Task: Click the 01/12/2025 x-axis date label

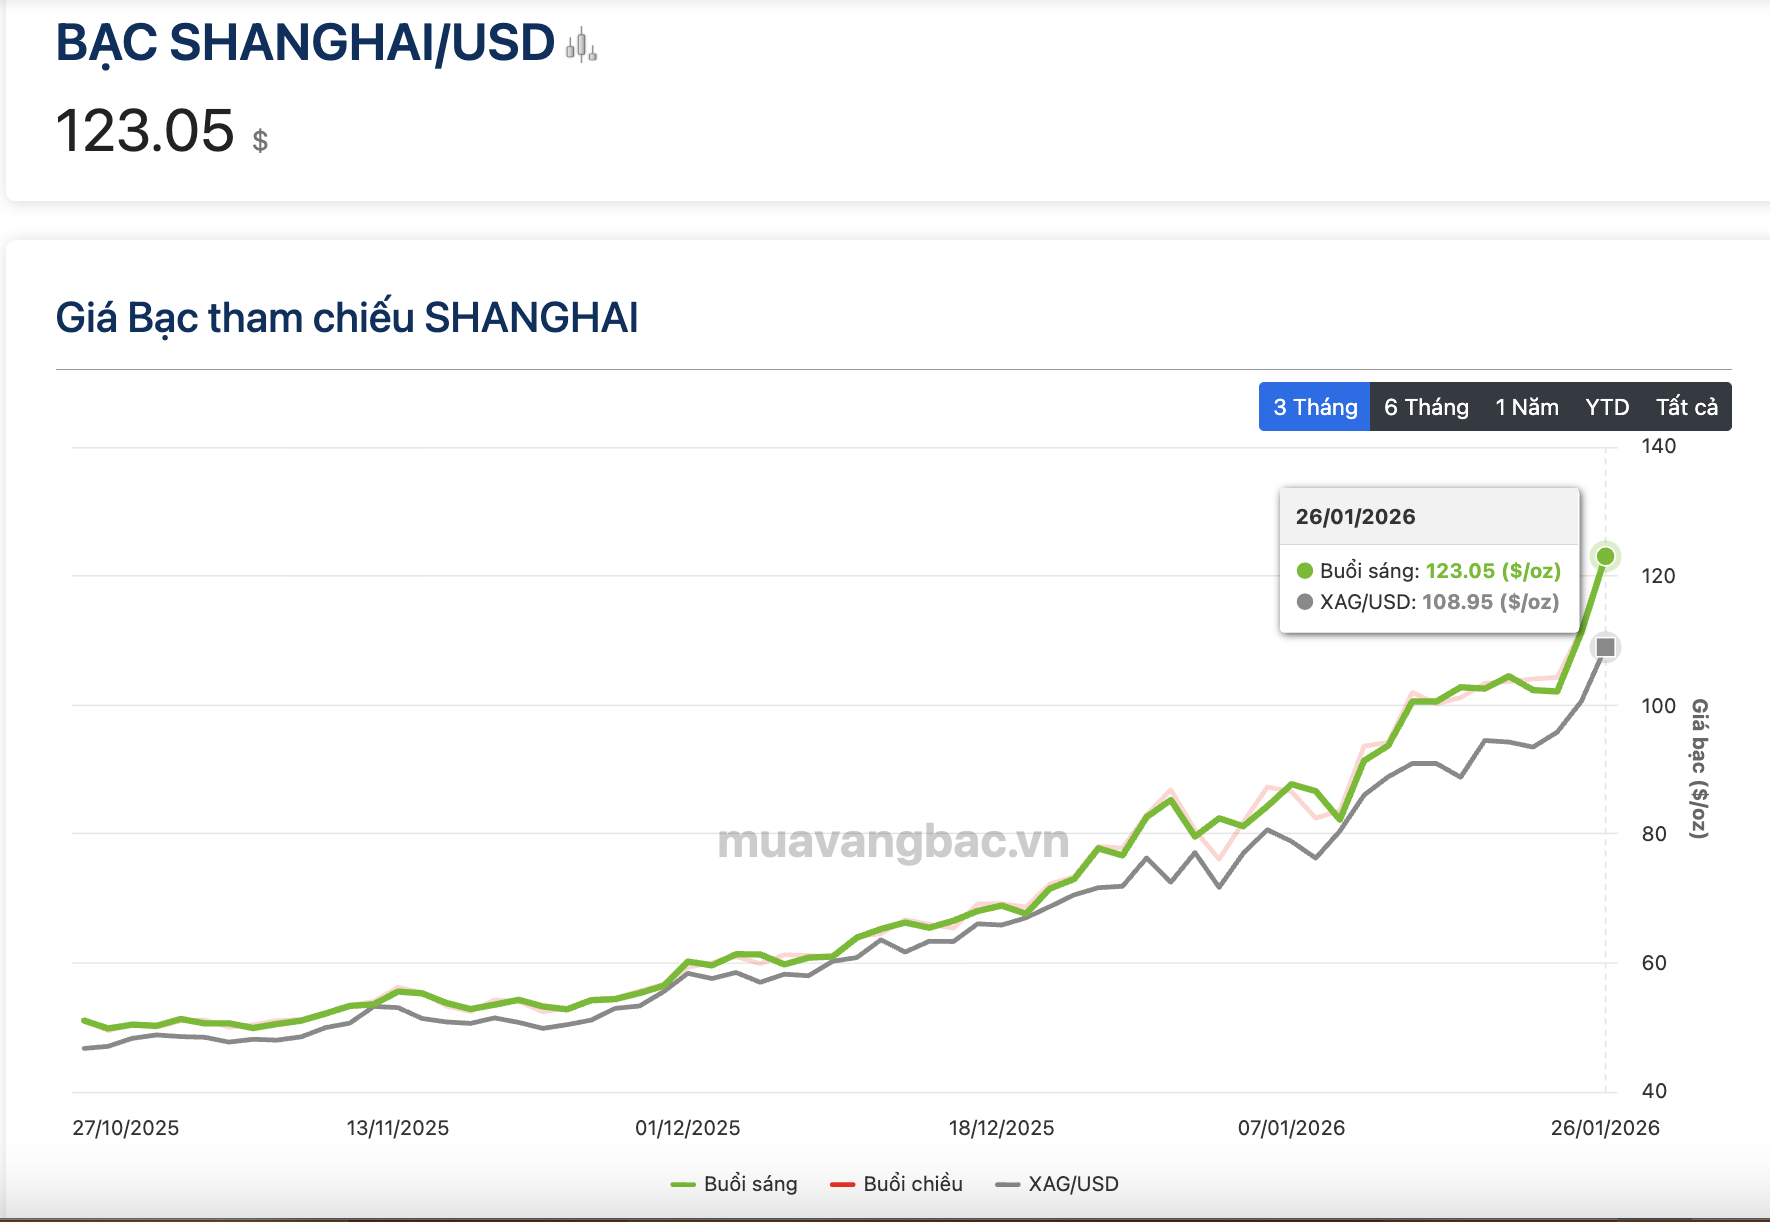Action: 687,1128
